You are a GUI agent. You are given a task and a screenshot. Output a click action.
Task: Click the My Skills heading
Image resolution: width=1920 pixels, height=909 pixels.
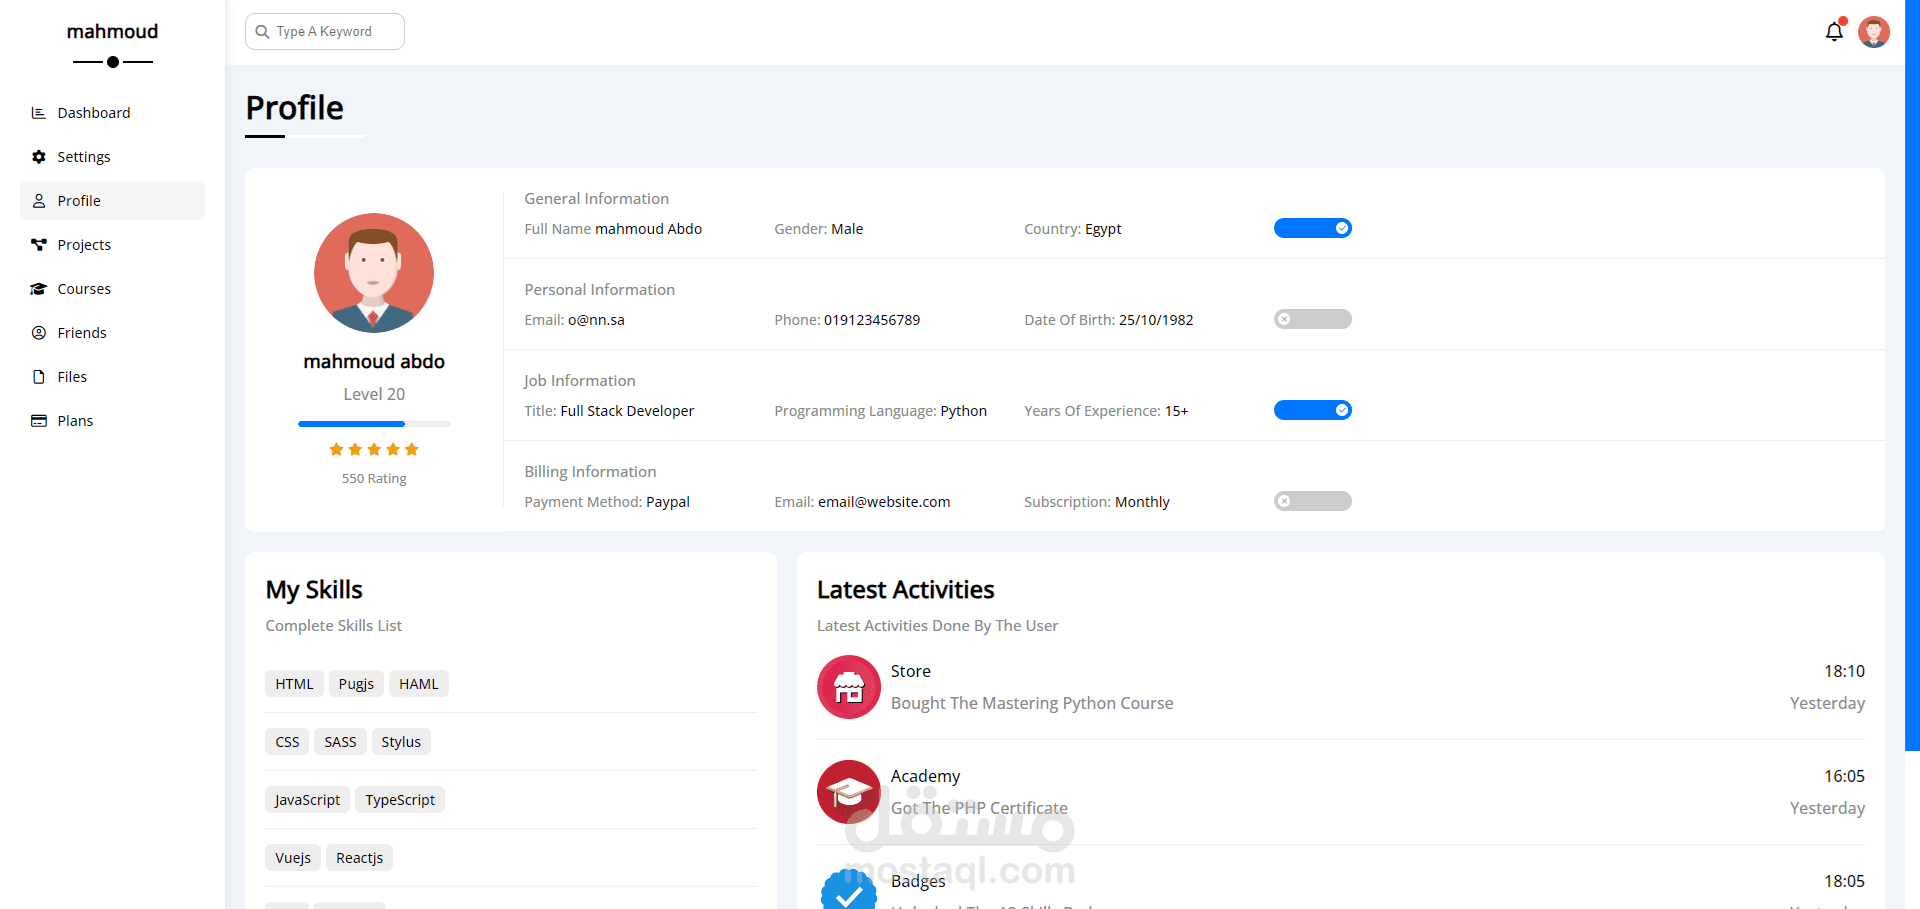point(314,590)
